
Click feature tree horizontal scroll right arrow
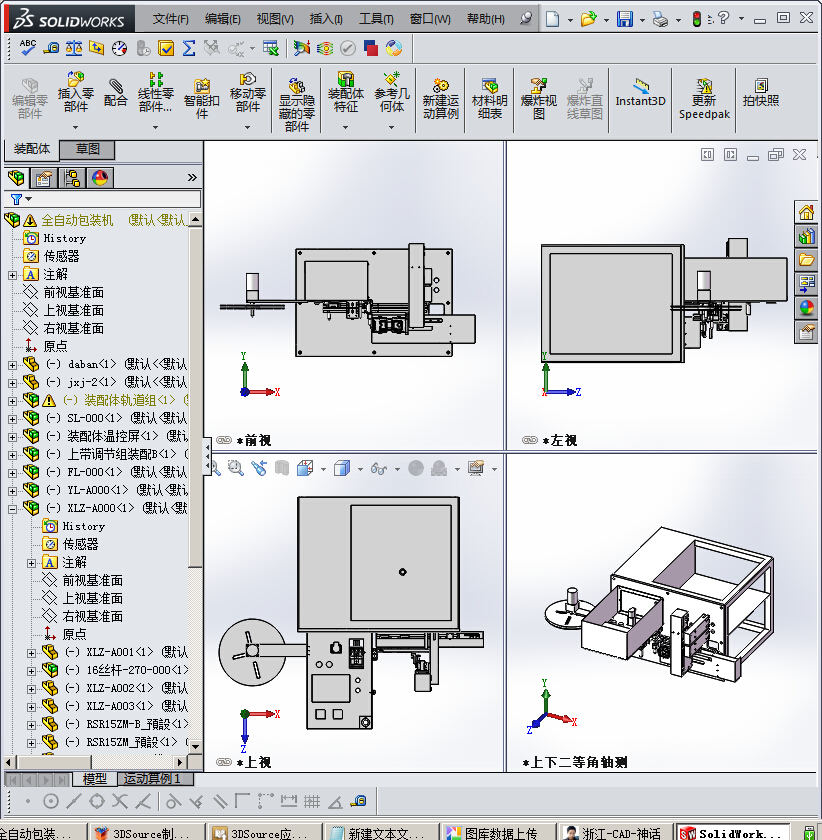181,762
